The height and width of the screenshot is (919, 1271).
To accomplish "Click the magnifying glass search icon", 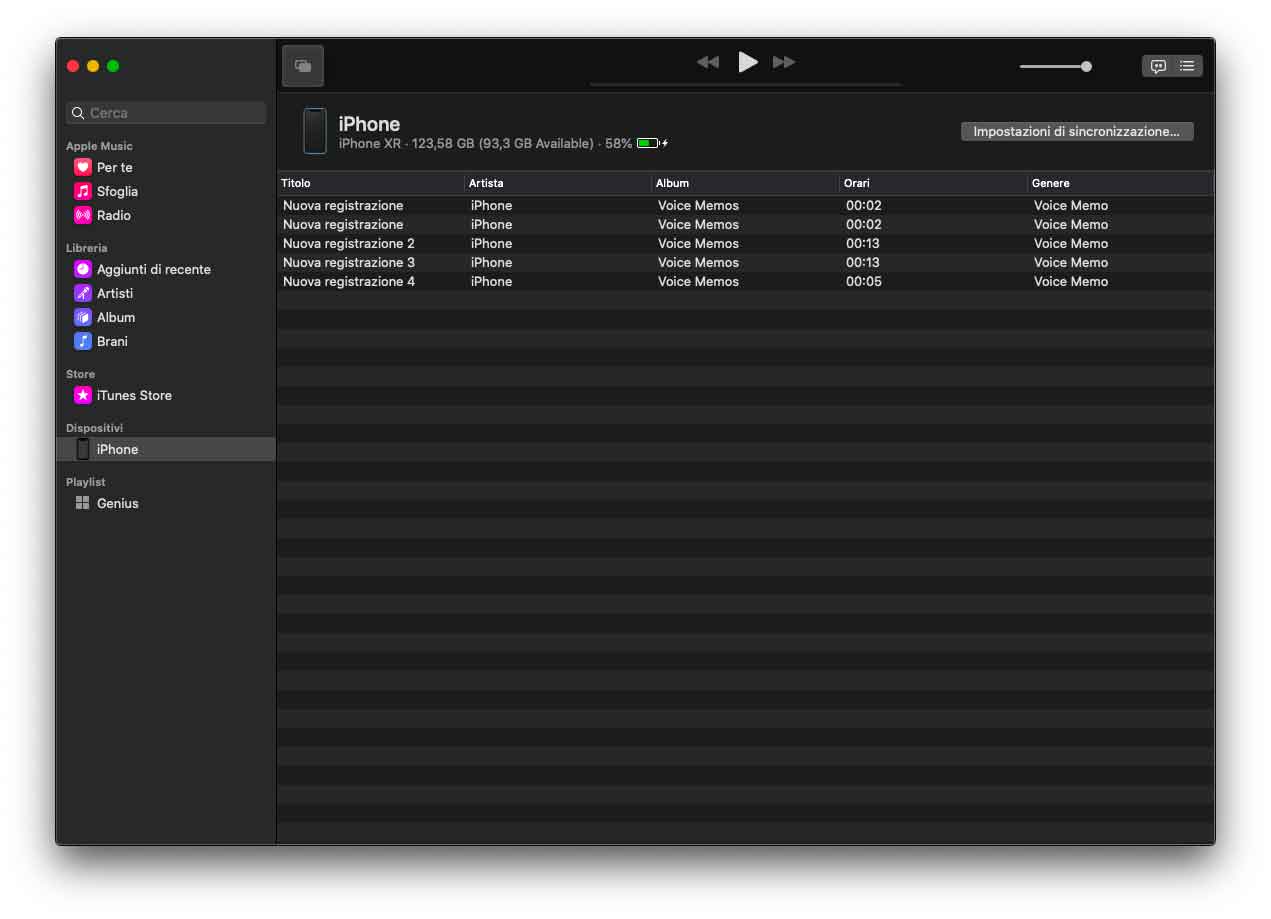I will pos(78,113).
